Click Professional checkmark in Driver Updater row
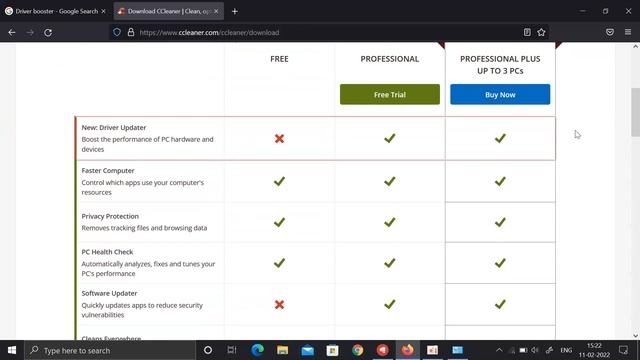This screenshot has width=640, height=360. point(390,138)
